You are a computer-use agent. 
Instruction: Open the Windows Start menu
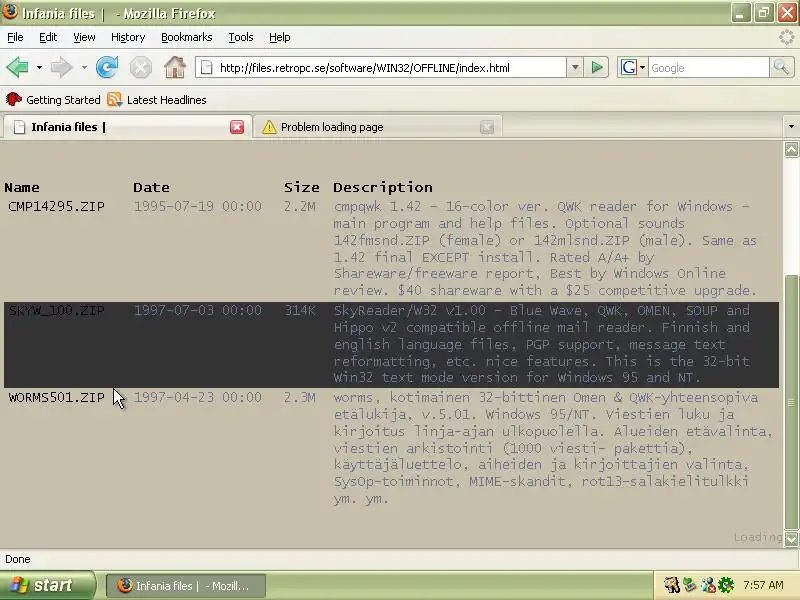tap(47, 585)
